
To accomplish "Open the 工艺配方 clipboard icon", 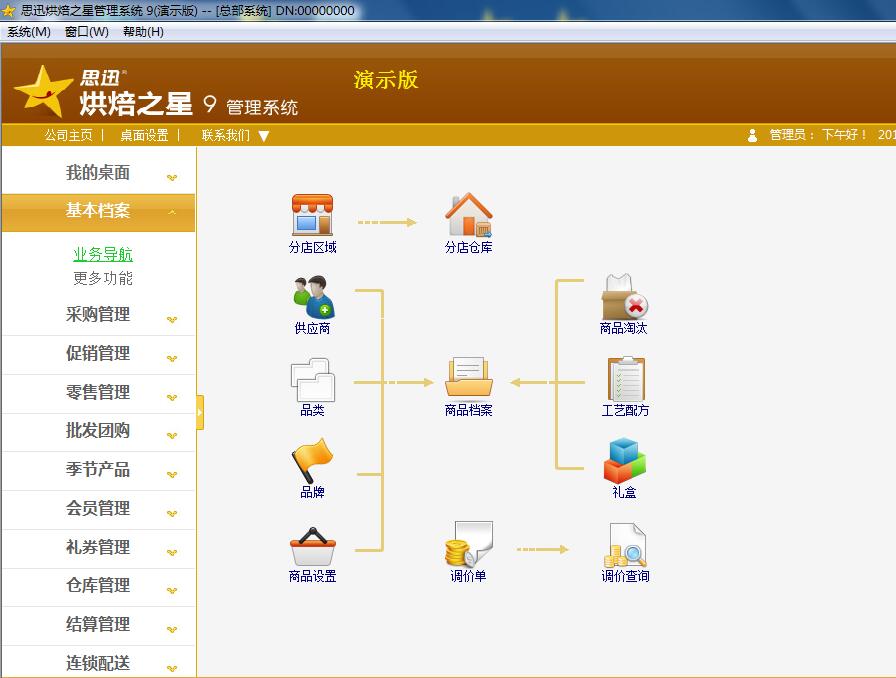I will (x=626, y=378).
